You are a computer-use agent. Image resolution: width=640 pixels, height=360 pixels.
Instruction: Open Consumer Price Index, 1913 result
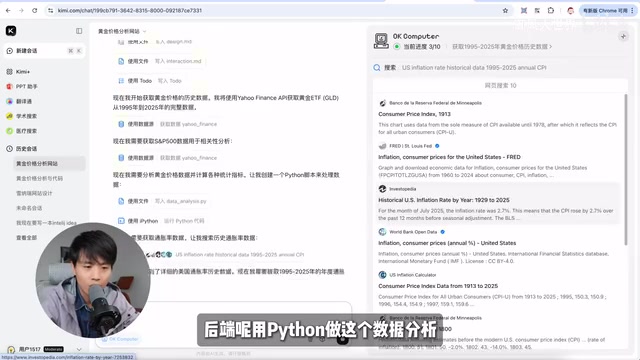[414, 114]
